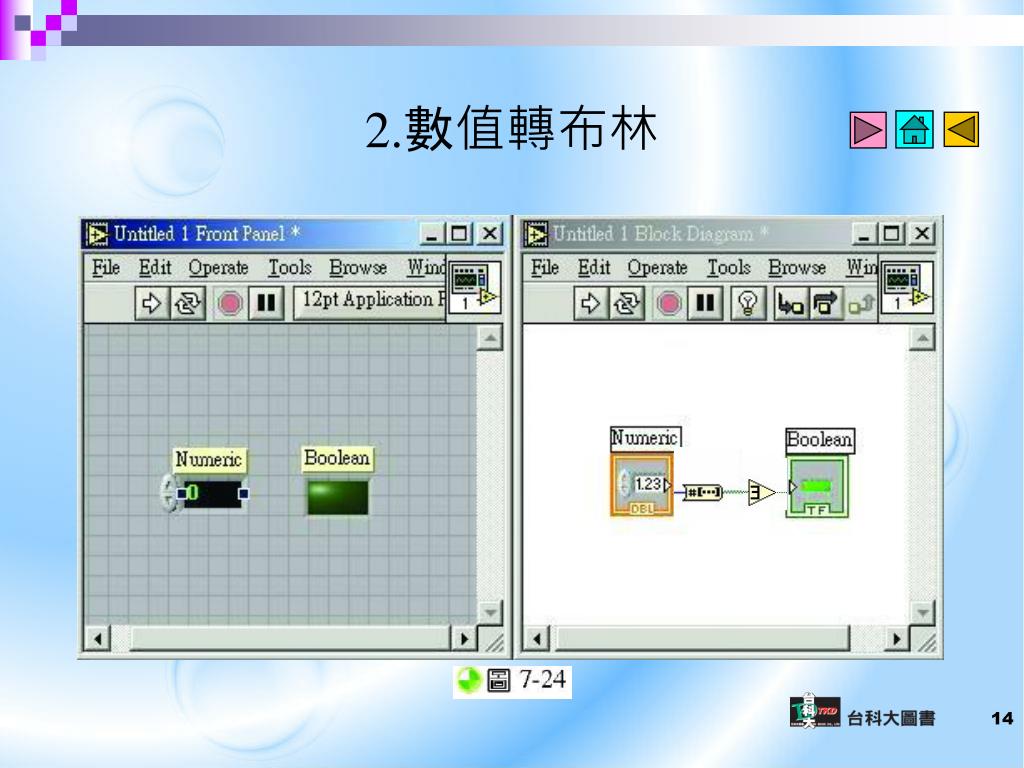Select Numeric DBL terminal in Block Diagram
1024x768 pixels.
pos(641,485)
